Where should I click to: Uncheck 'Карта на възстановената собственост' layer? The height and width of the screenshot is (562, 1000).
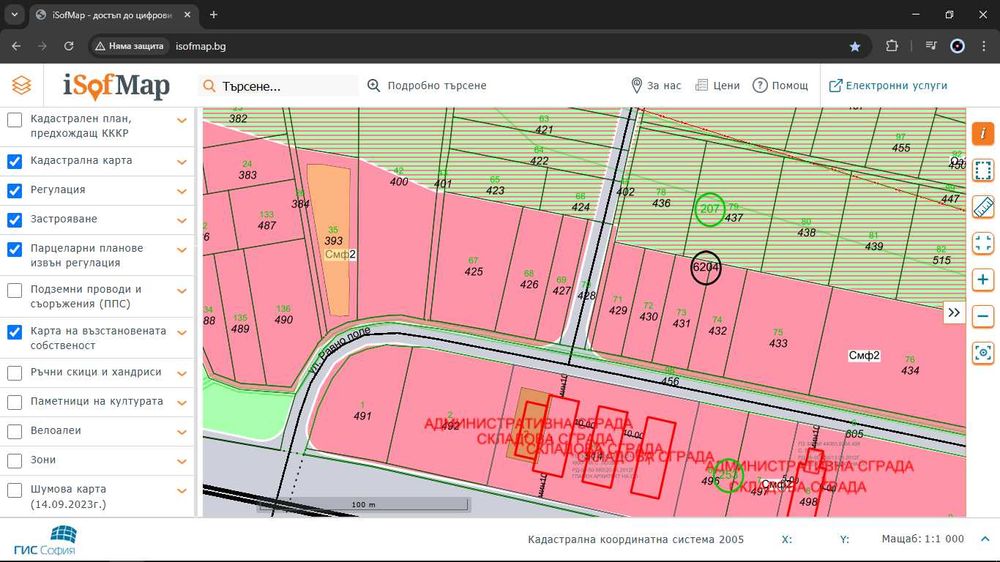pyautogui.click(x=14, y=332)
